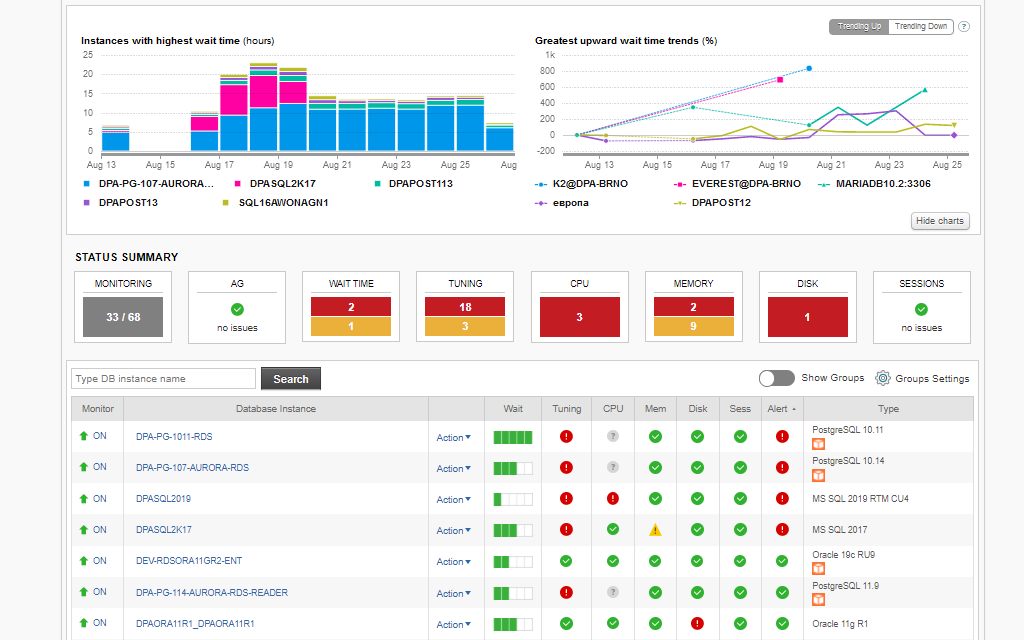Click the Hide charts button
This screenshot has width=1024, height=640.
pos(939,221)
